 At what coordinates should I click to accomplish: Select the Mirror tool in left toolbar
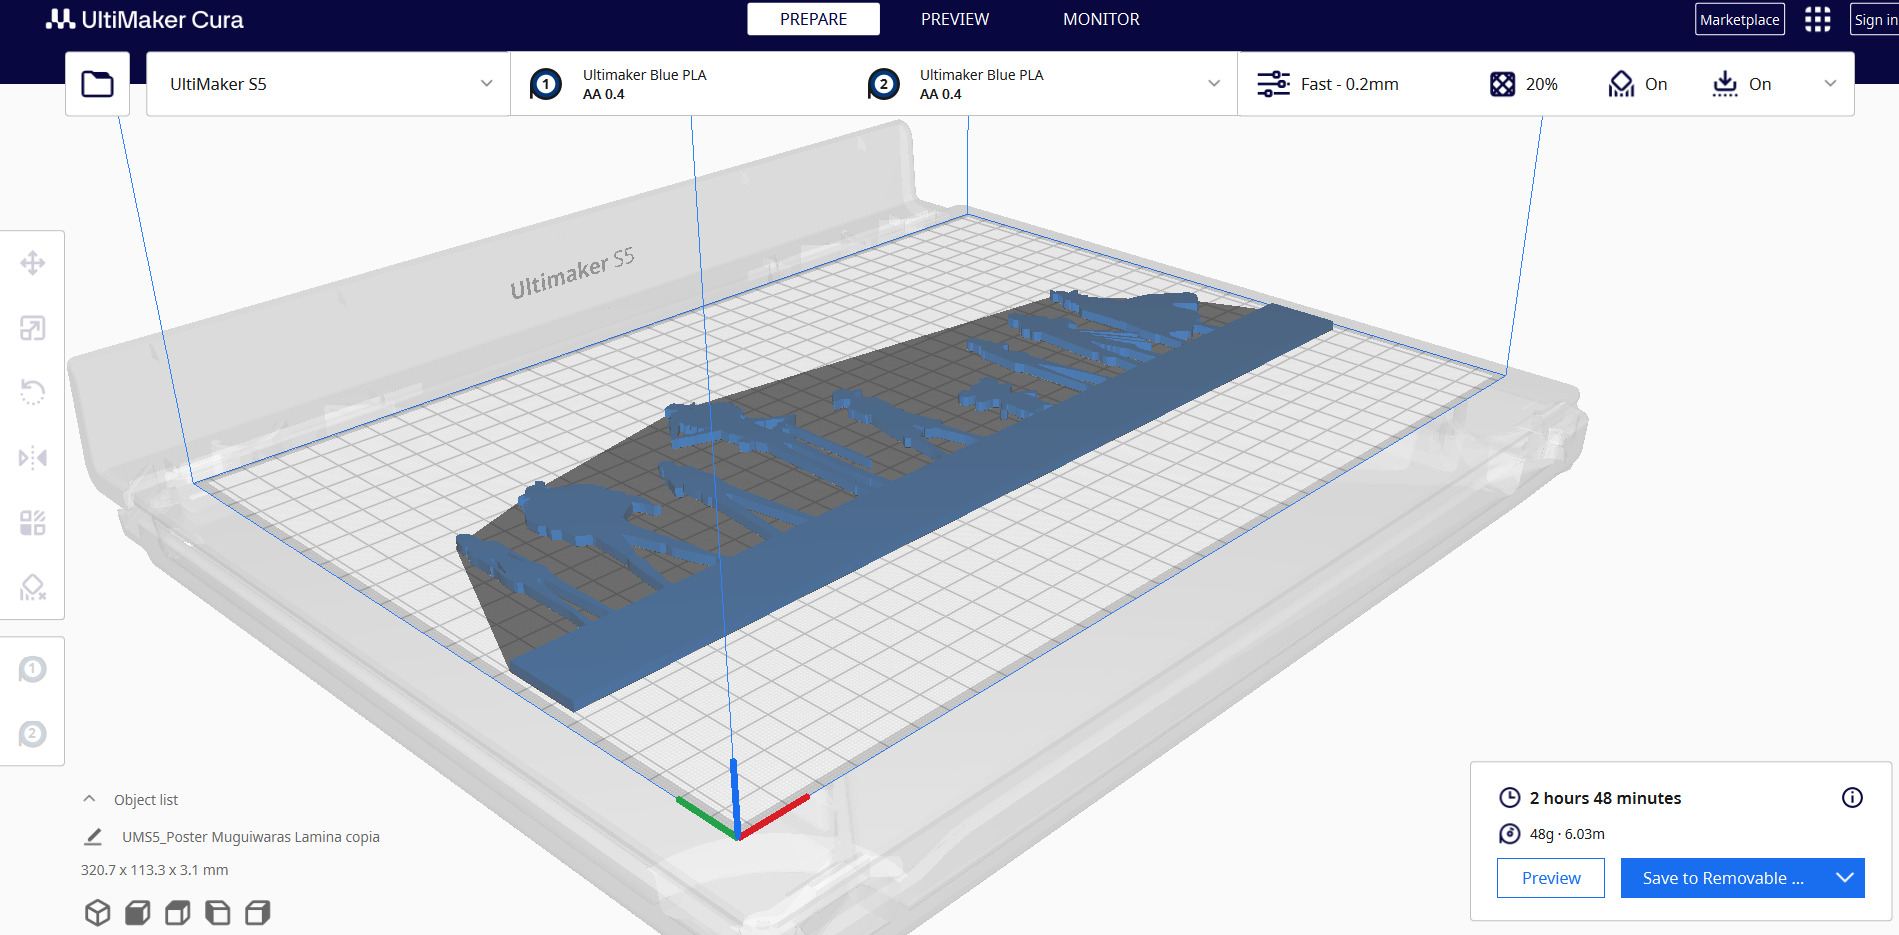[x=33, y=458]
